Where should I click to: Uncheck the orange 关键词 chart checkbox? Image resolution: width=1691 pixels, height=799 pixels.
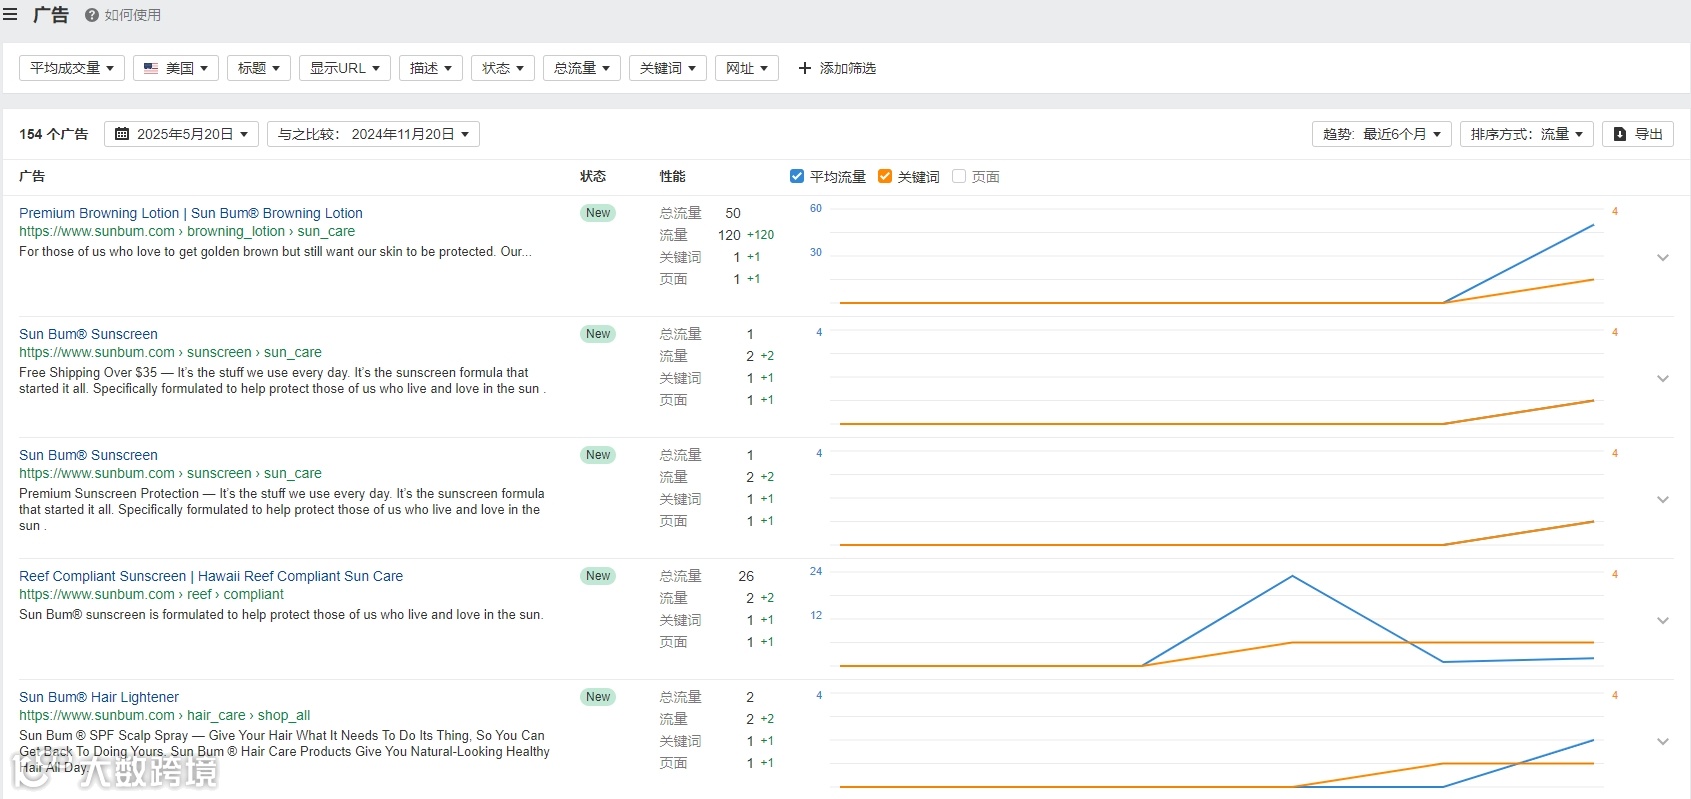tap(885, 176)
